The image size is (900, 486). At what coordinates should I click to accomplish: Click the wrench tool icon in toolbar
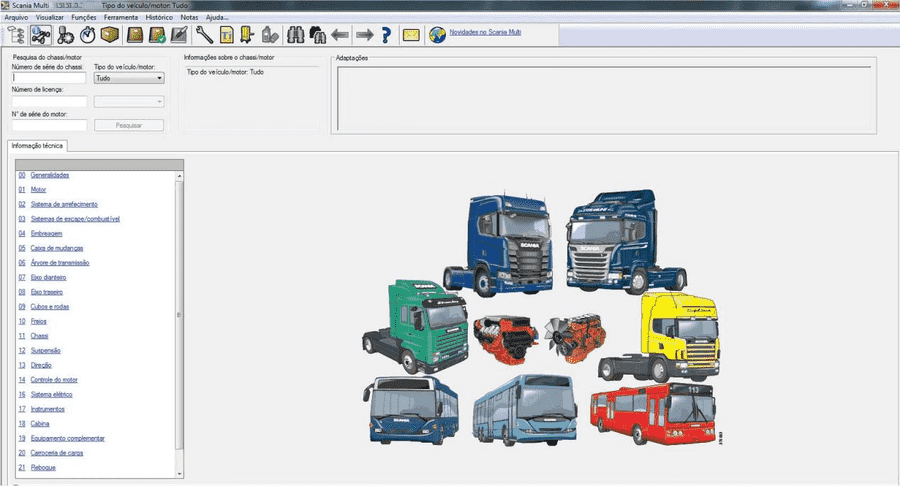pyautogui.click(x=204, y=36)
